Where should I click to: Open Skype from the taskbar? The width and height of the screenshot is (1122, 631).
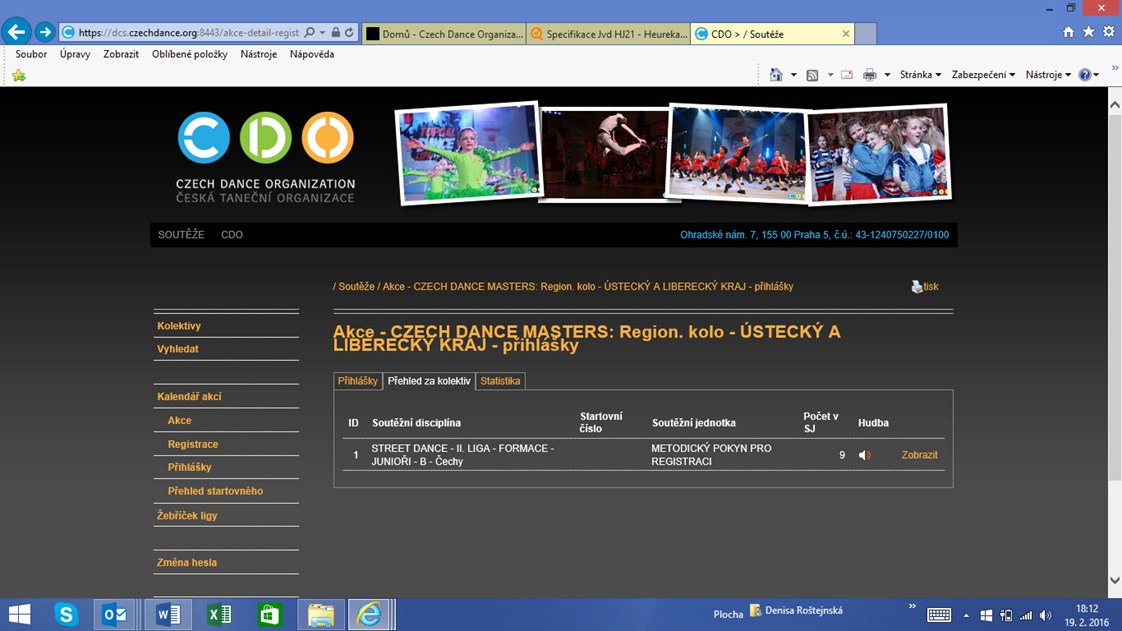point(67,615)
